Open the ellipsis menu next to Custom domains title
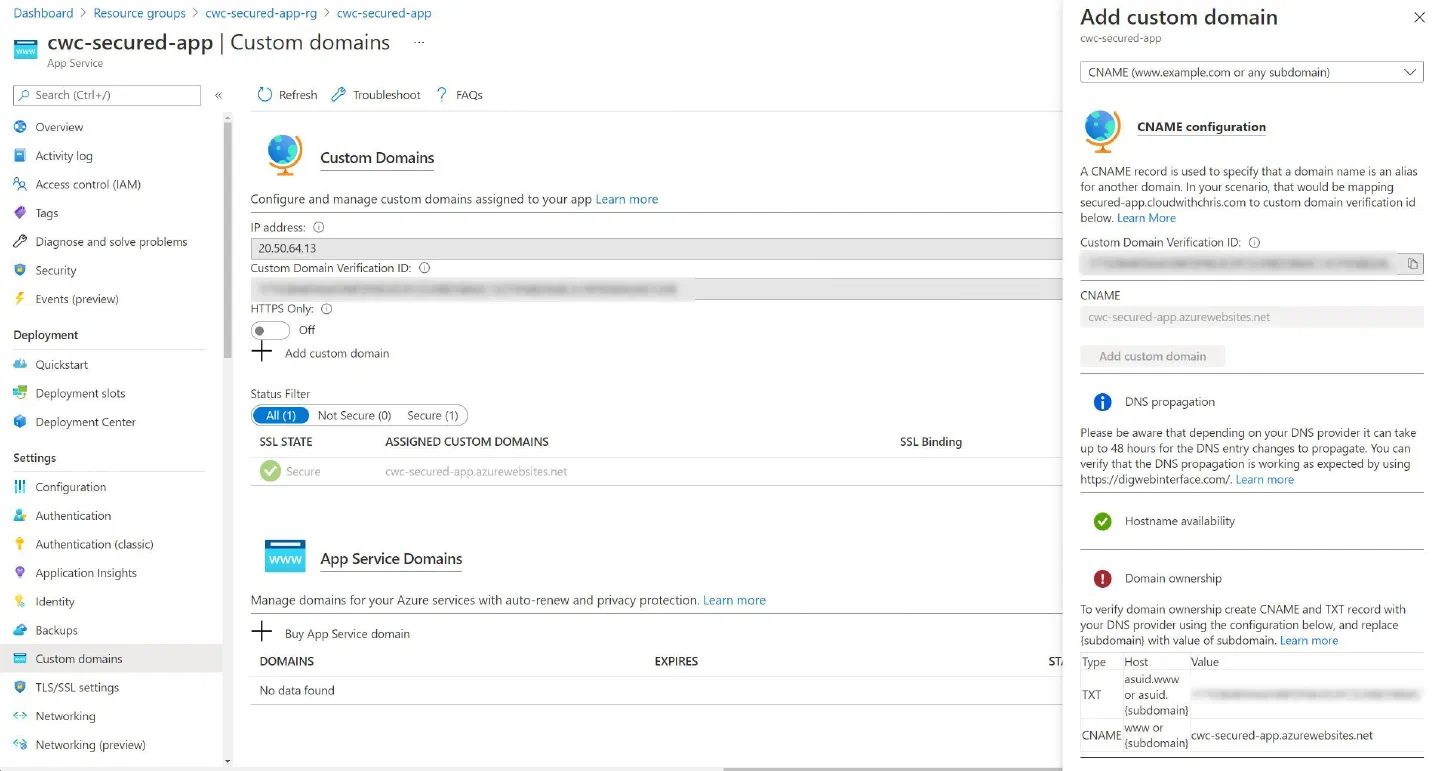This screenshot has height=771, width=1440. pyautogui.click(x=419, y=43)
